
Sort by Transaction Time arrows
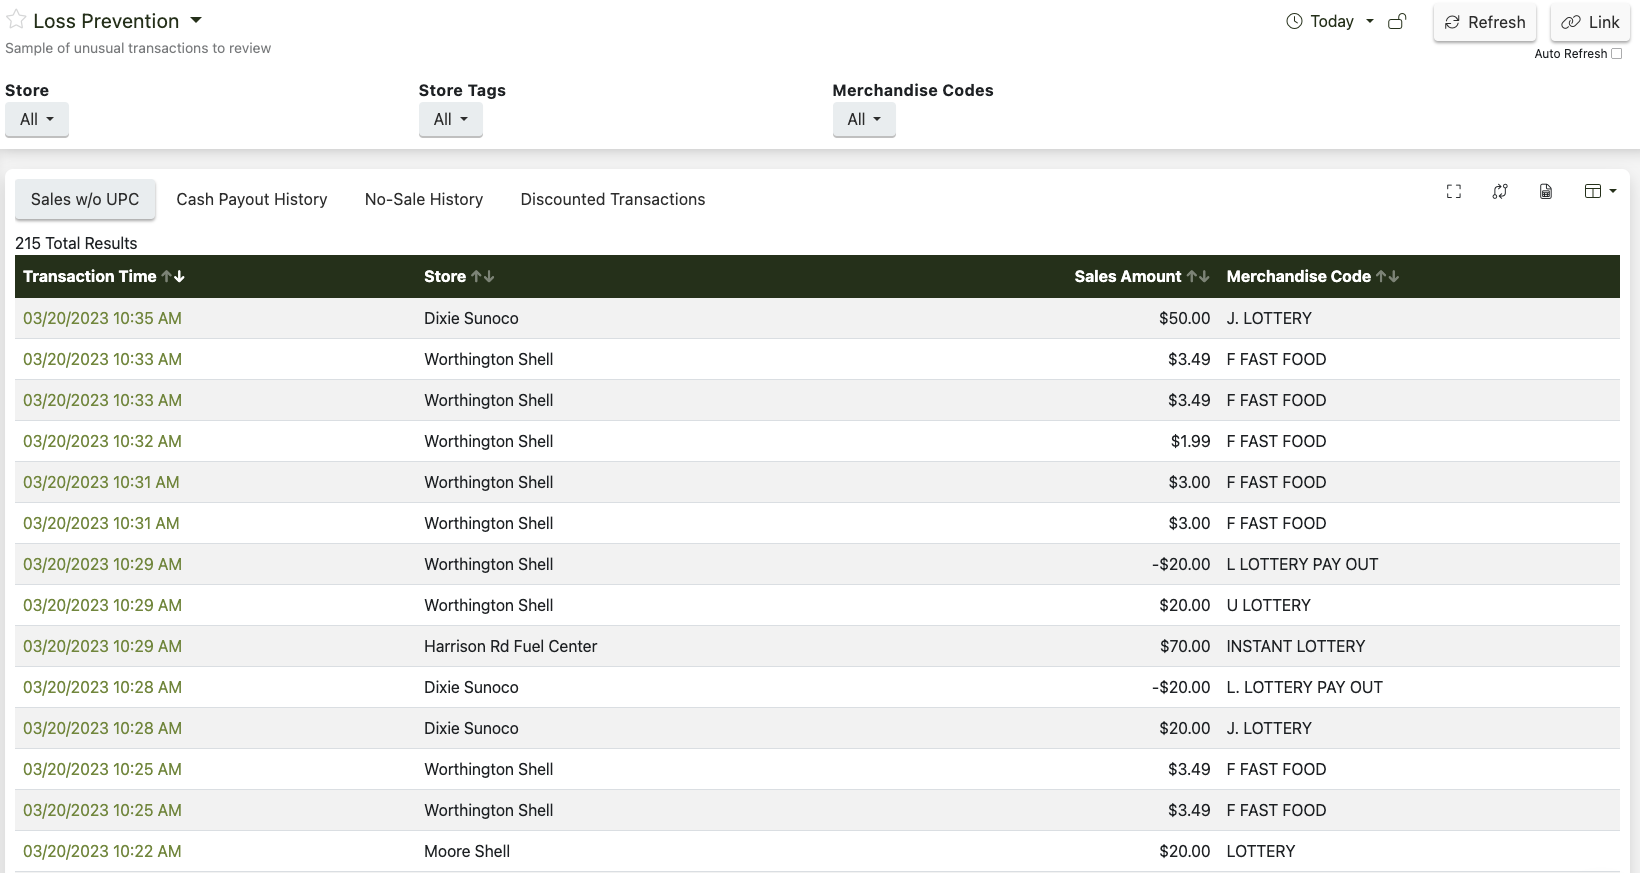click(173, 276)
